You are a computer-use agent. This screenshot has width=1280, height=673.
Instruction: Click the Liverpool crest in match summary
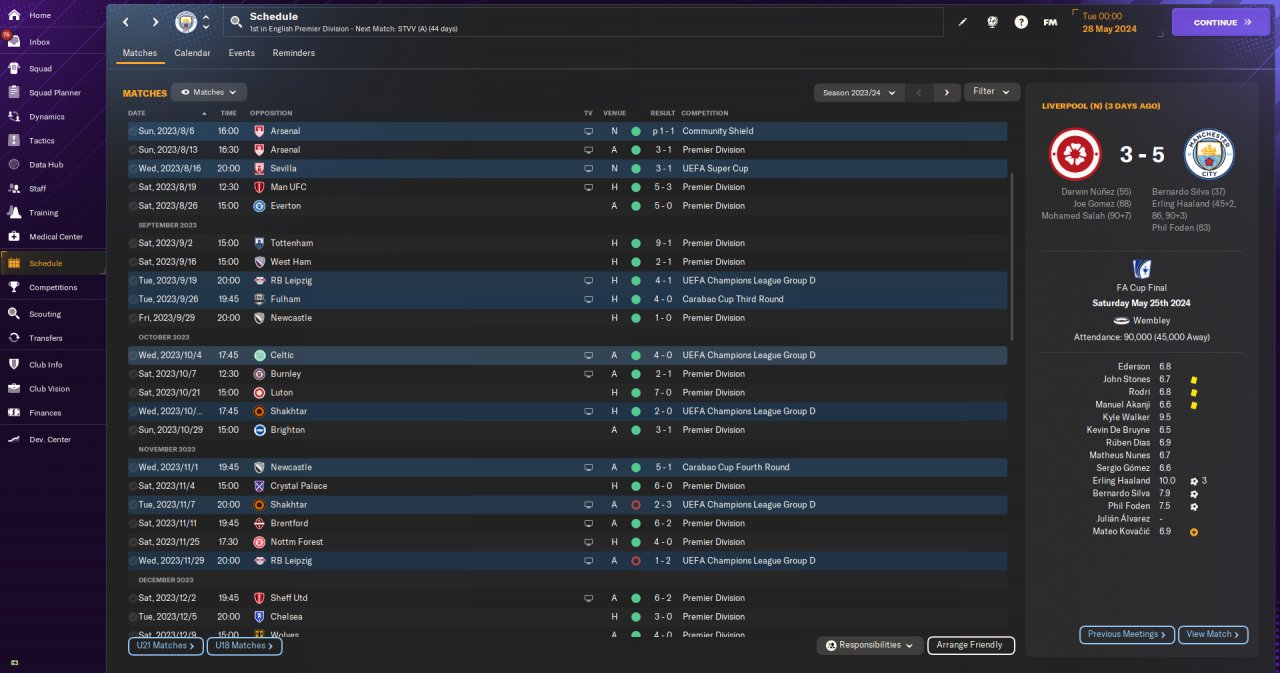coord(1074,155)
